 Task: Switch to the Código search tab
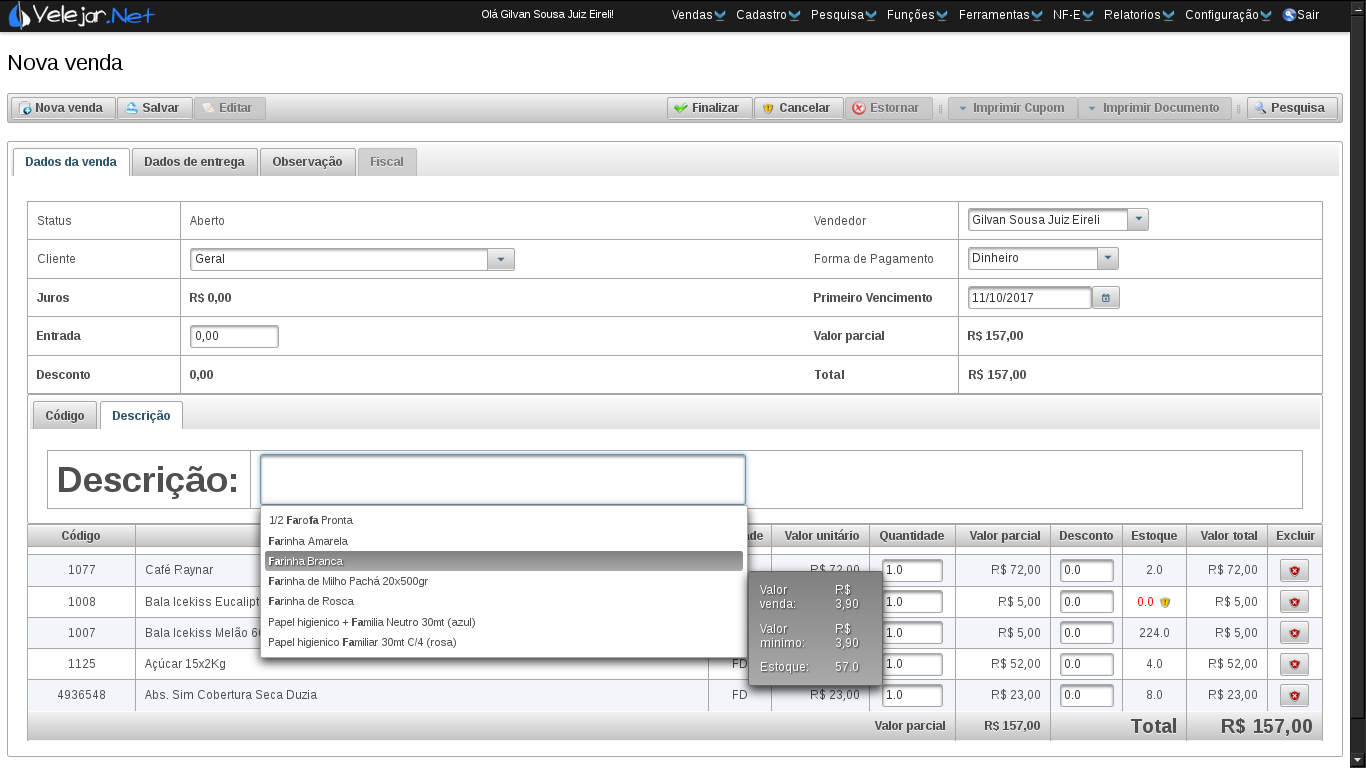65,416
